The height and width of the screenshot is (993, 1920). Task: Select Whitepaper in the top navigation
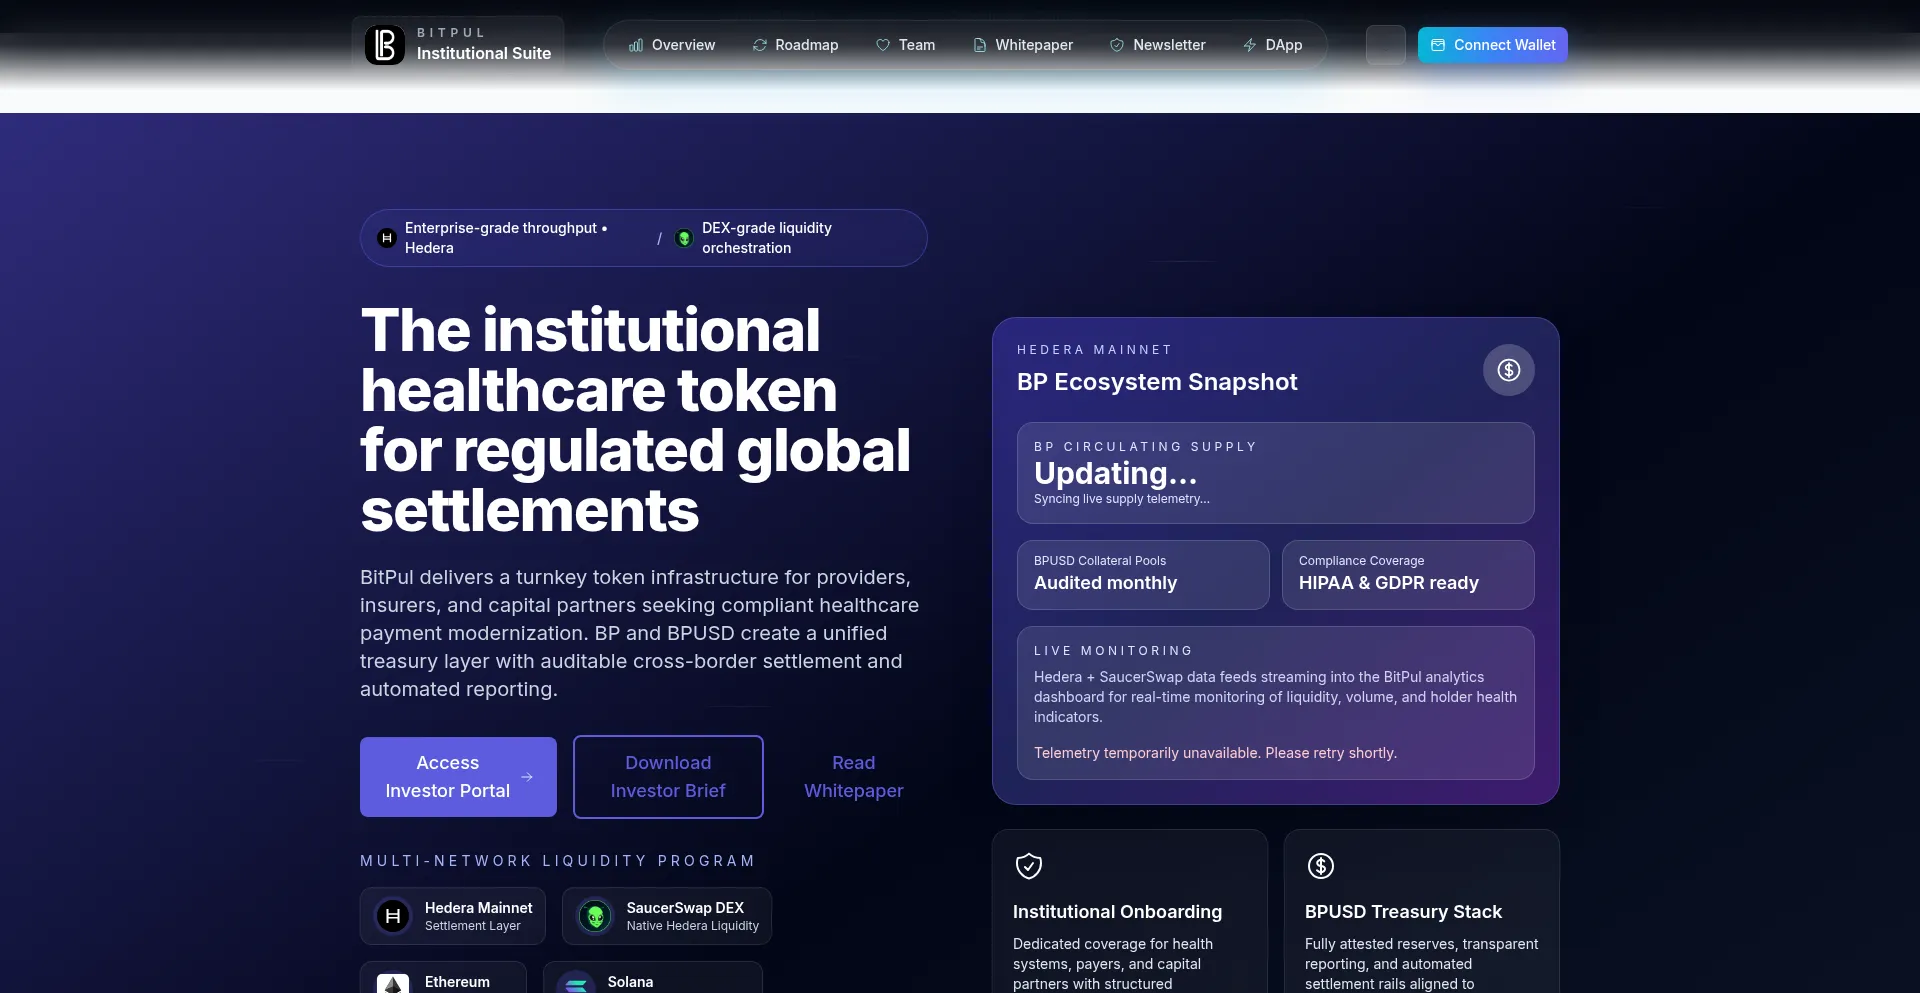pos(1023,45)
